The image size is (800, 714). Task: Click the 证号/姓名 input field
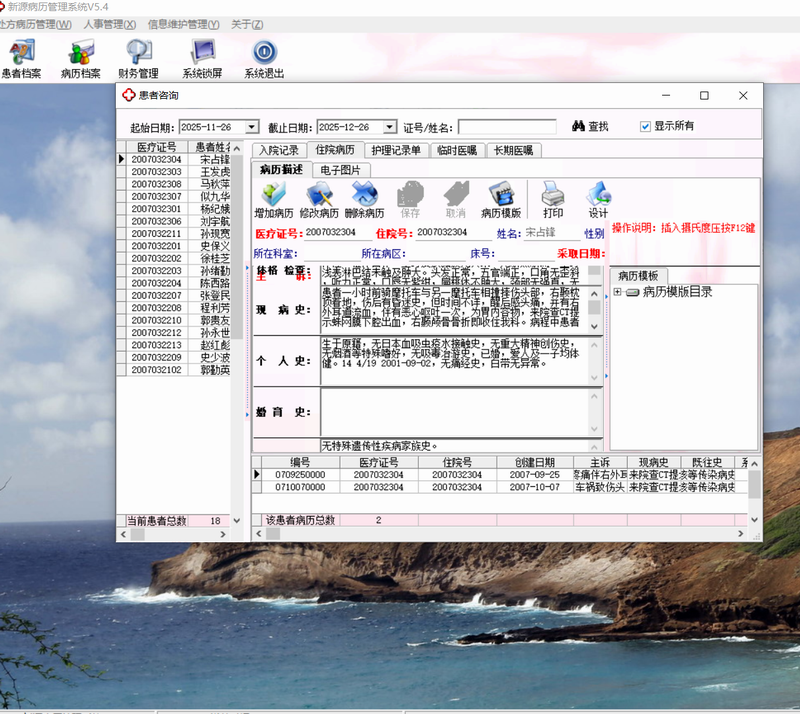coord(507,128)
